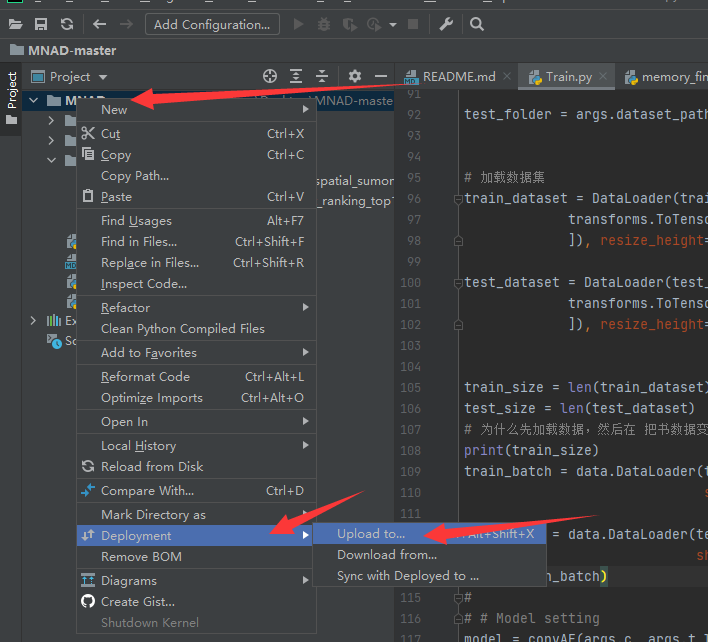
Task: Click the Debug bug icon
Action: (324, 24)
